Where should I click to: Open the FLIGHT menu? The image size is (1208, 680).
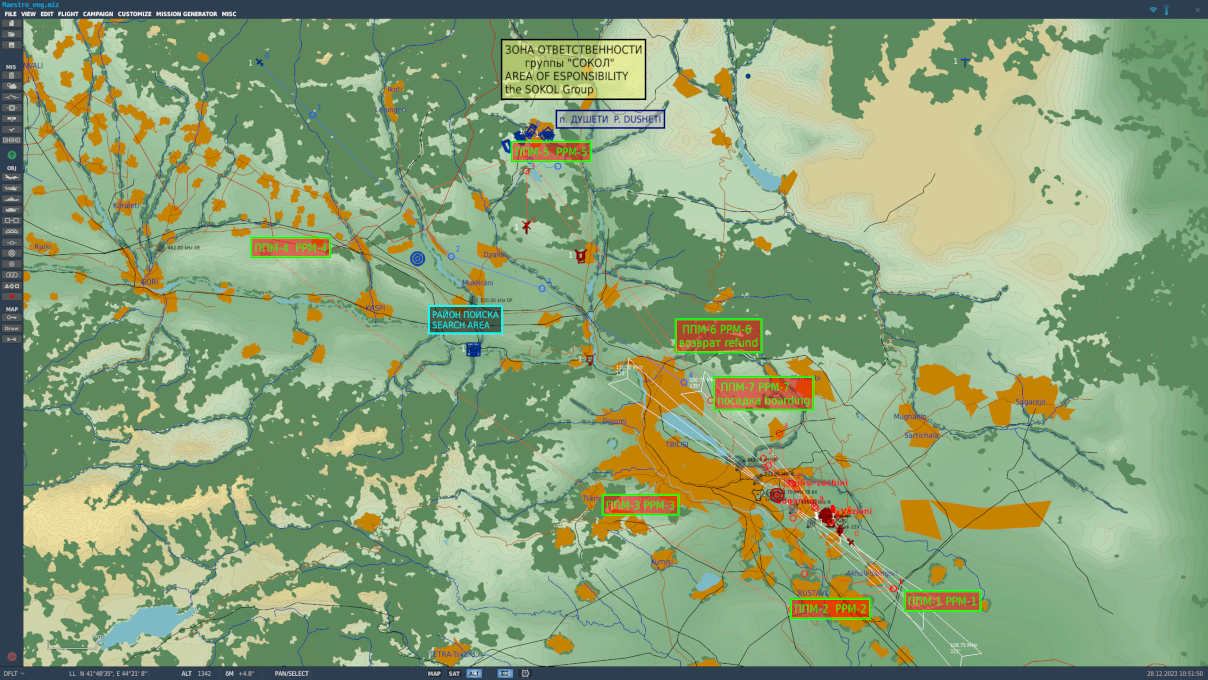(x=68, y=14)
